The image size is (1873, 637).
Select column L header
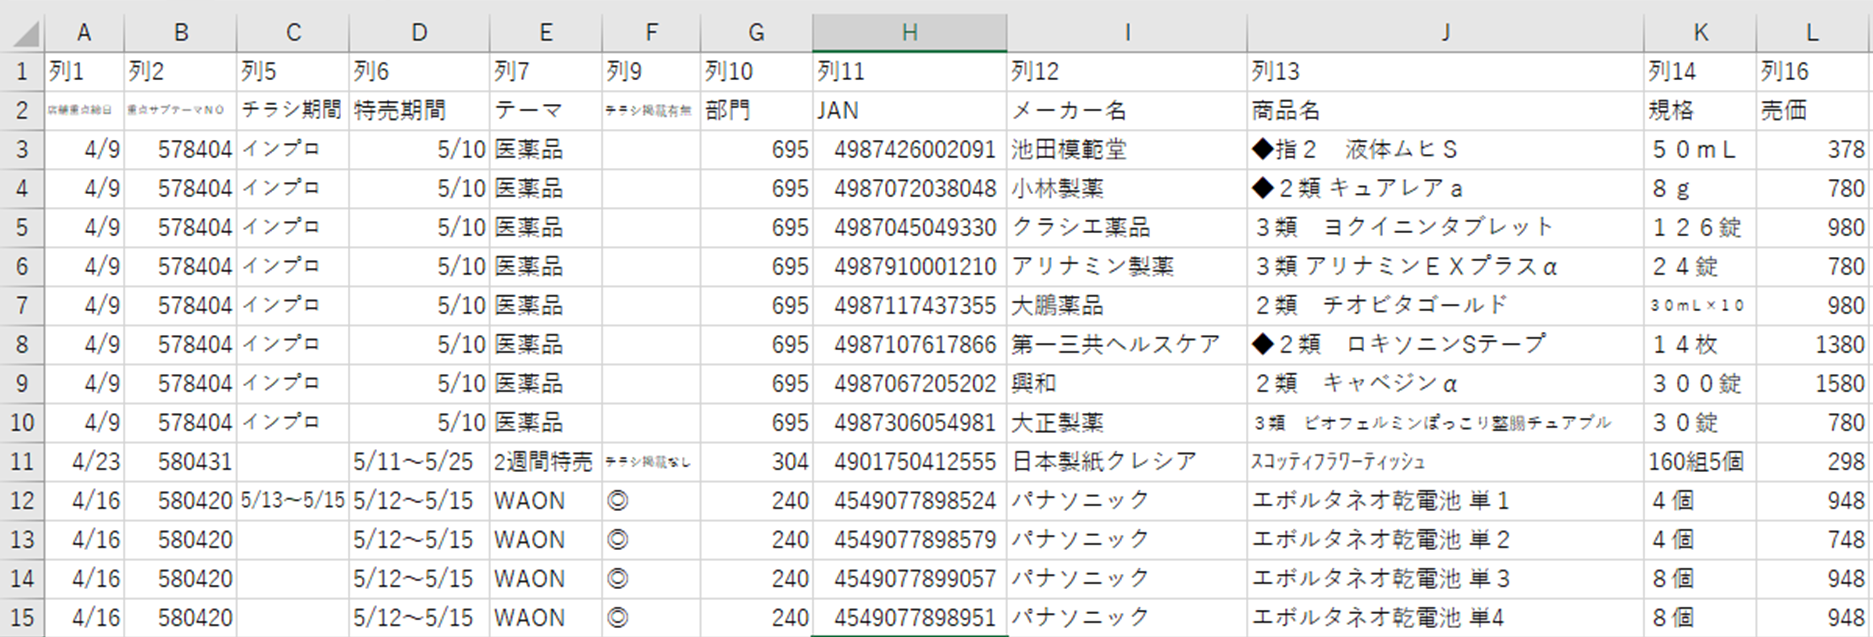point(1812,33)
